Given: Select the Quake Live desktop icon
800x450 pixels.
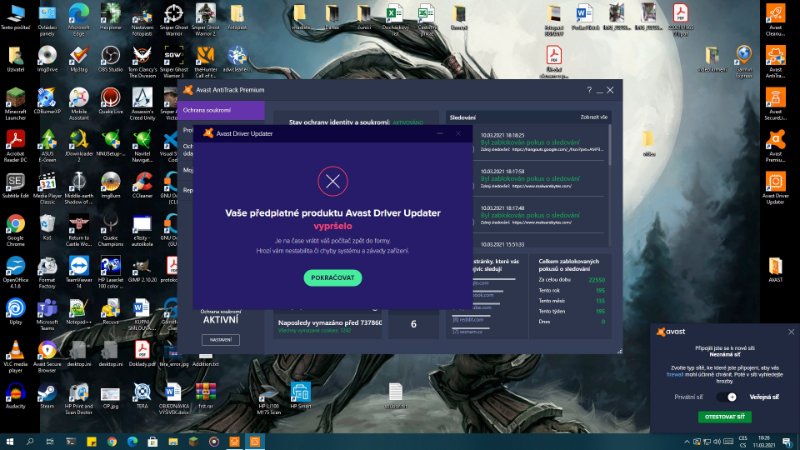Looking at the screenshot, I should pos(110,101).
